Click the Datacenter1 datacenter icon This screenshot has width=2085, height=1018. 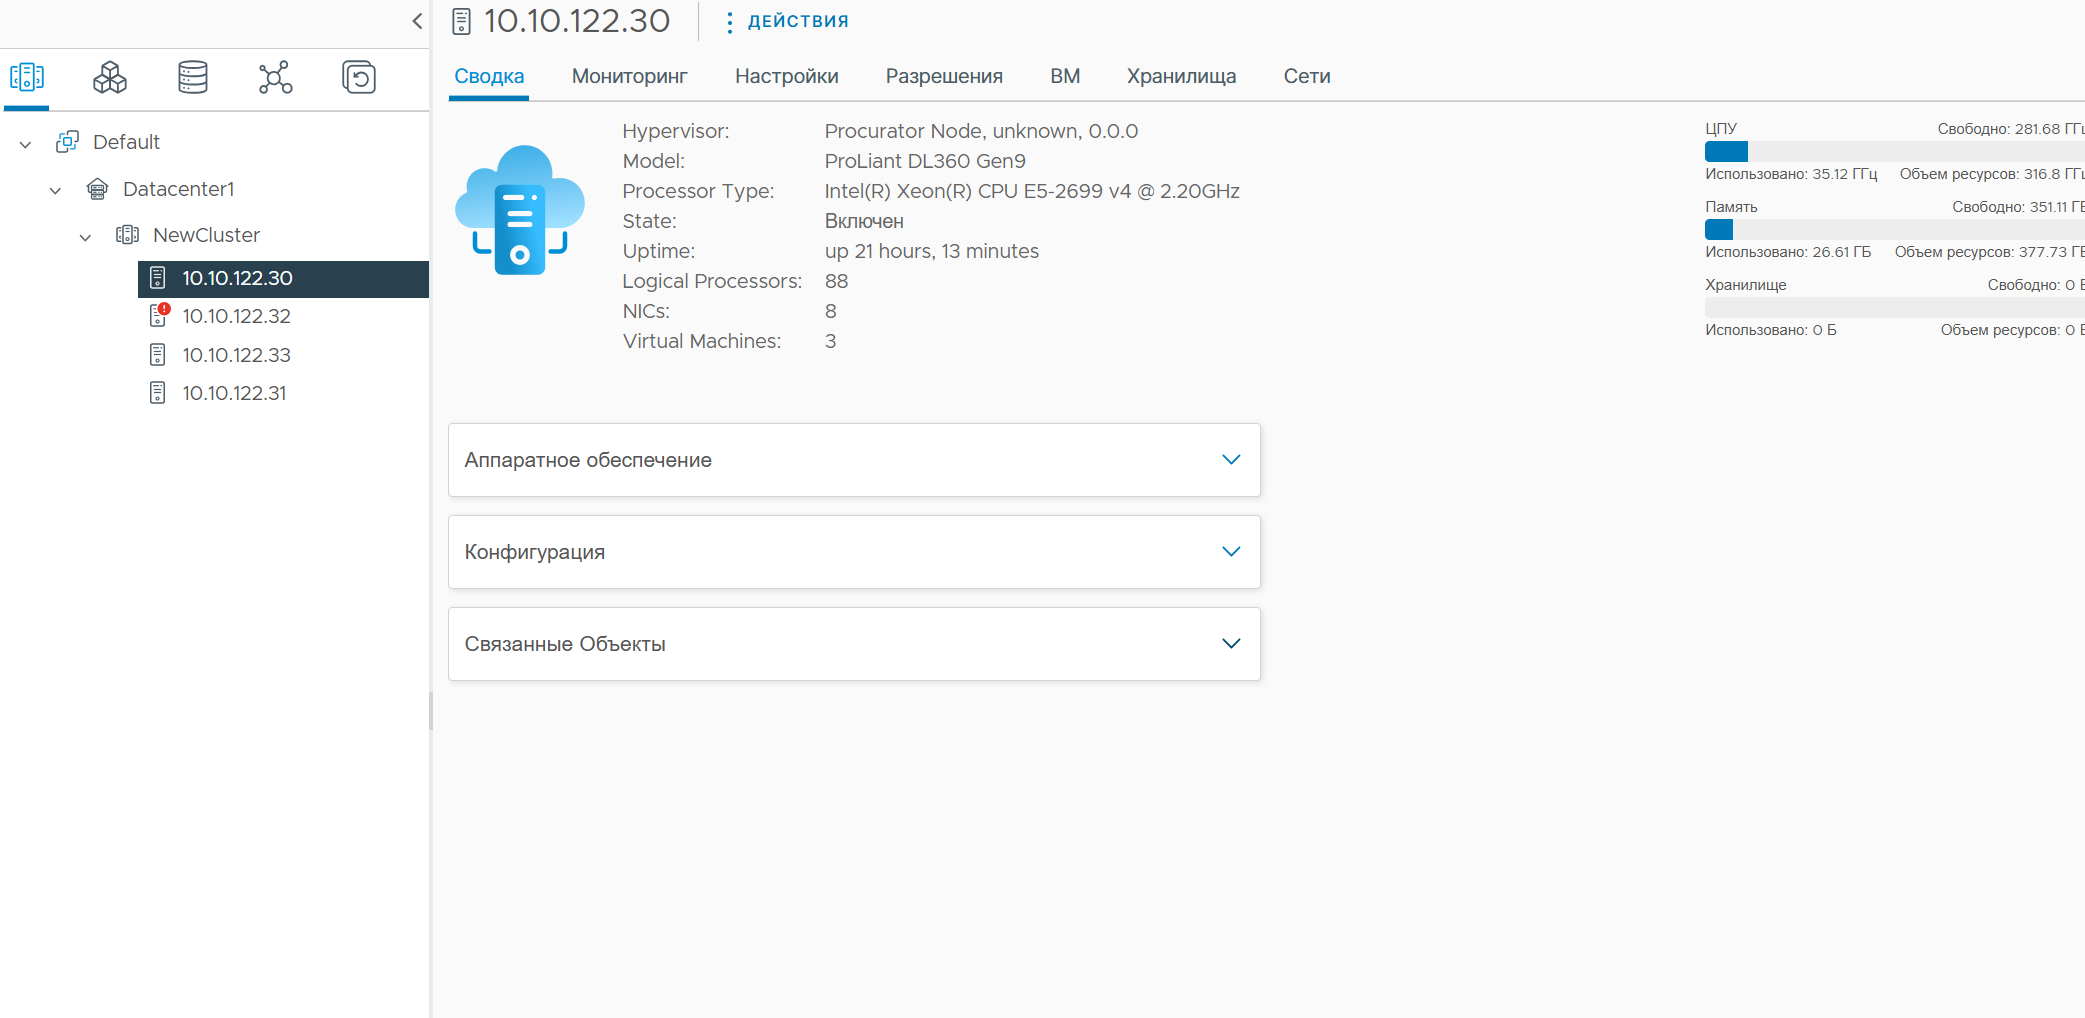click(x=97, y=189)
